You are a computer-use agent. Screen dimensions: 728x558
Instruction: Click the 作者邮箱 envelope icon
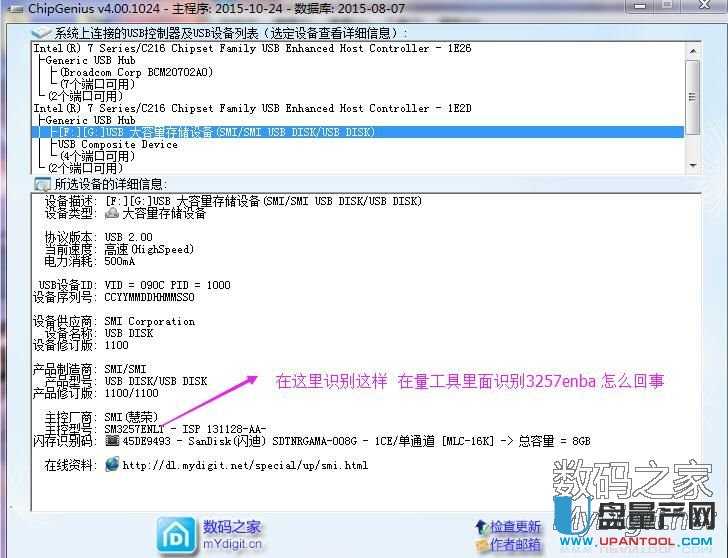481,545
